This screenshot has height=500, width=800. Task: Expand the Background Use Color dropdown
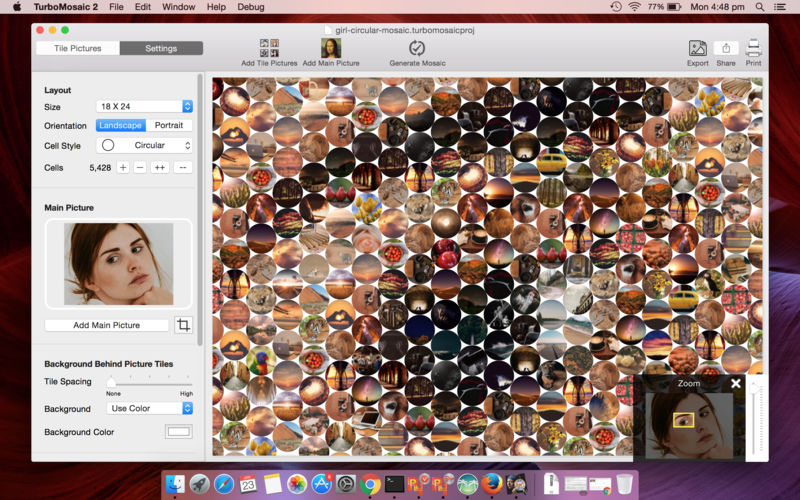click(x=149, y=408)
